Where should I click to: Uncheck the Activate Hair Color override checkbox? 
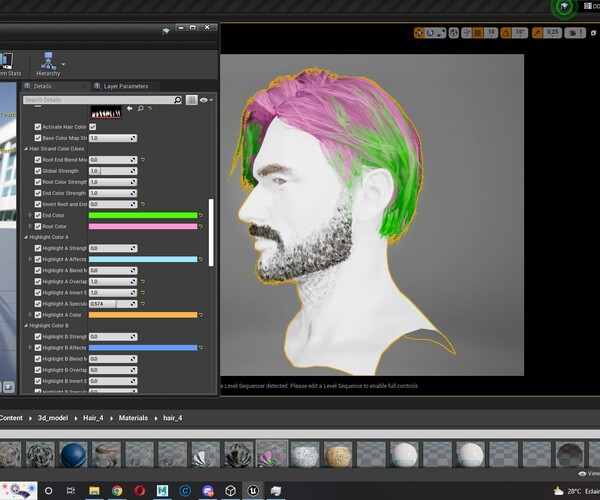pos(38,127)
